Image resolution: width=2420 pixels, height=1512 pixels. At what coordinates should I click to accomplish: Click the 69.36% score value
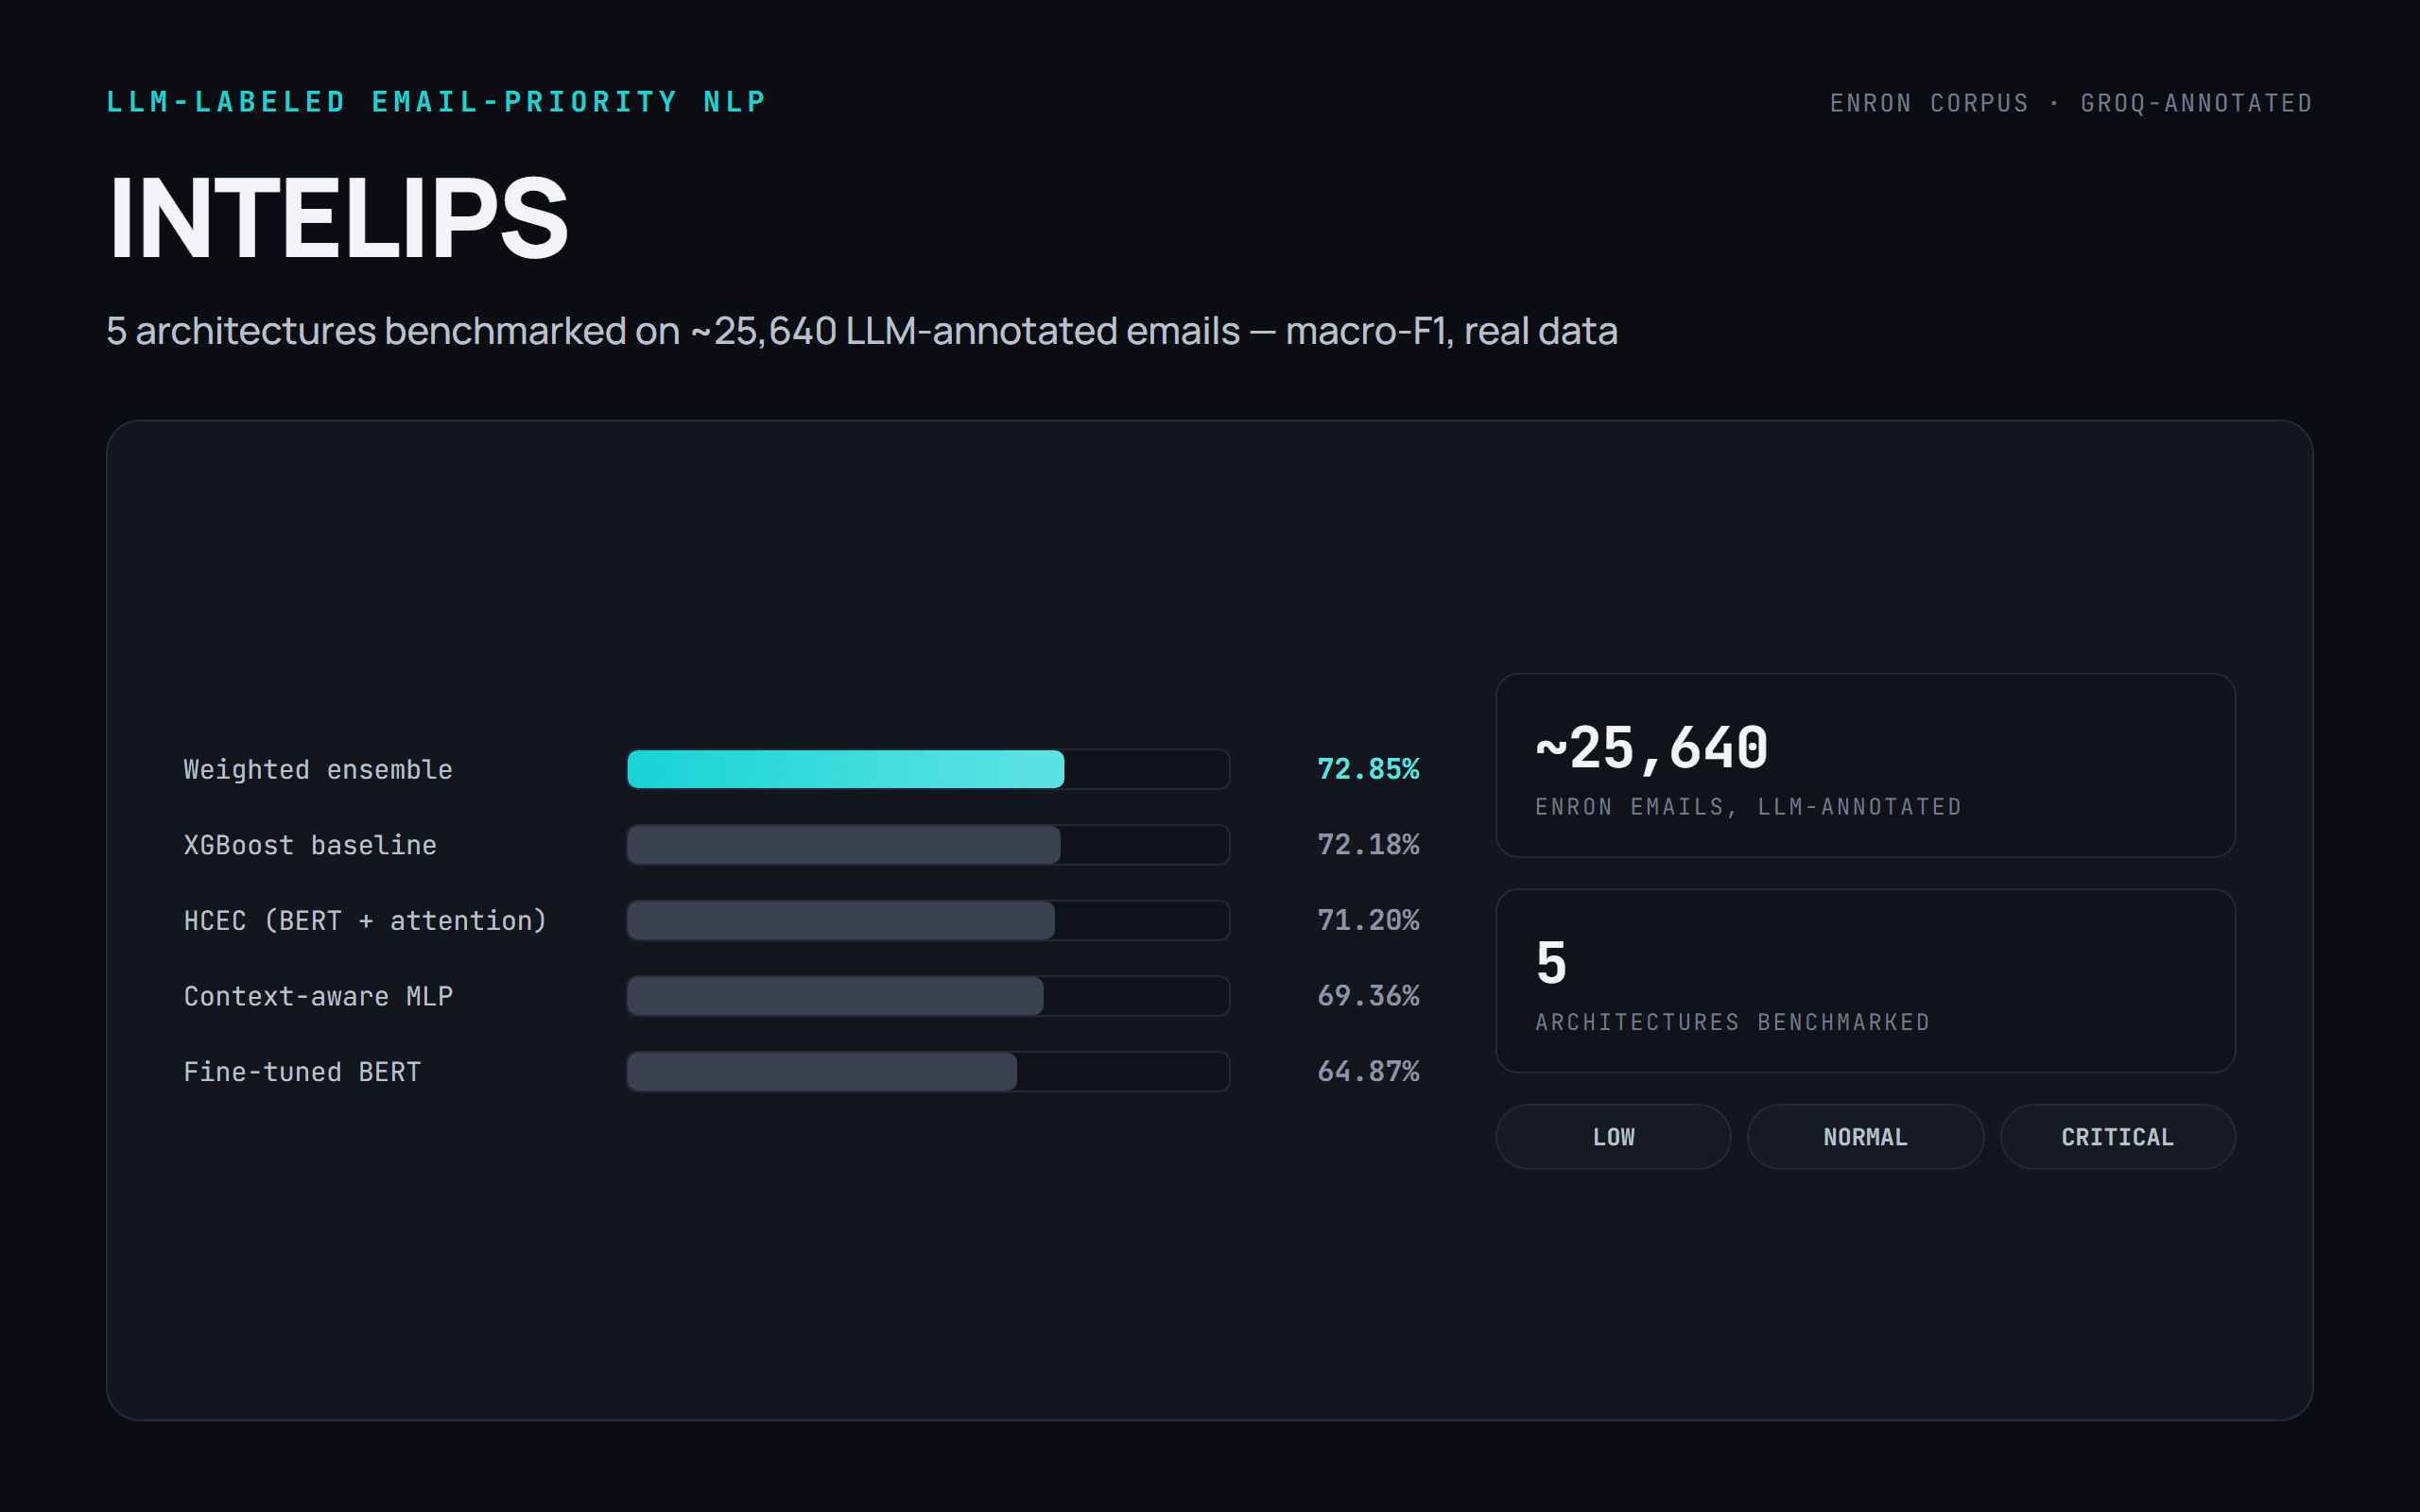pyautogui.click(x=1368, y=996)
